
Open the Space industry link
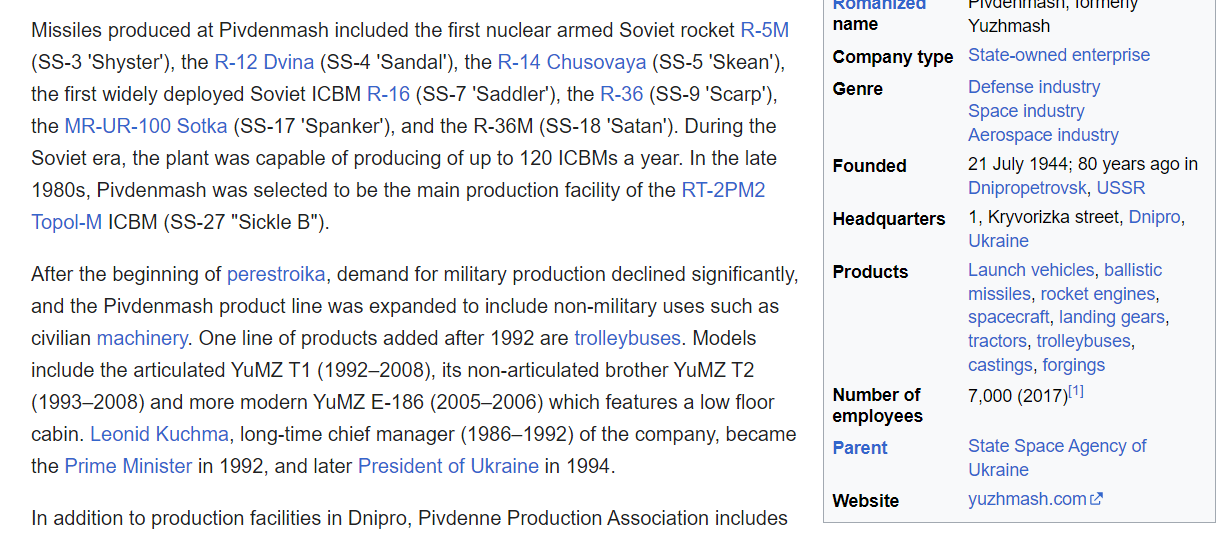pos(1026,111)
